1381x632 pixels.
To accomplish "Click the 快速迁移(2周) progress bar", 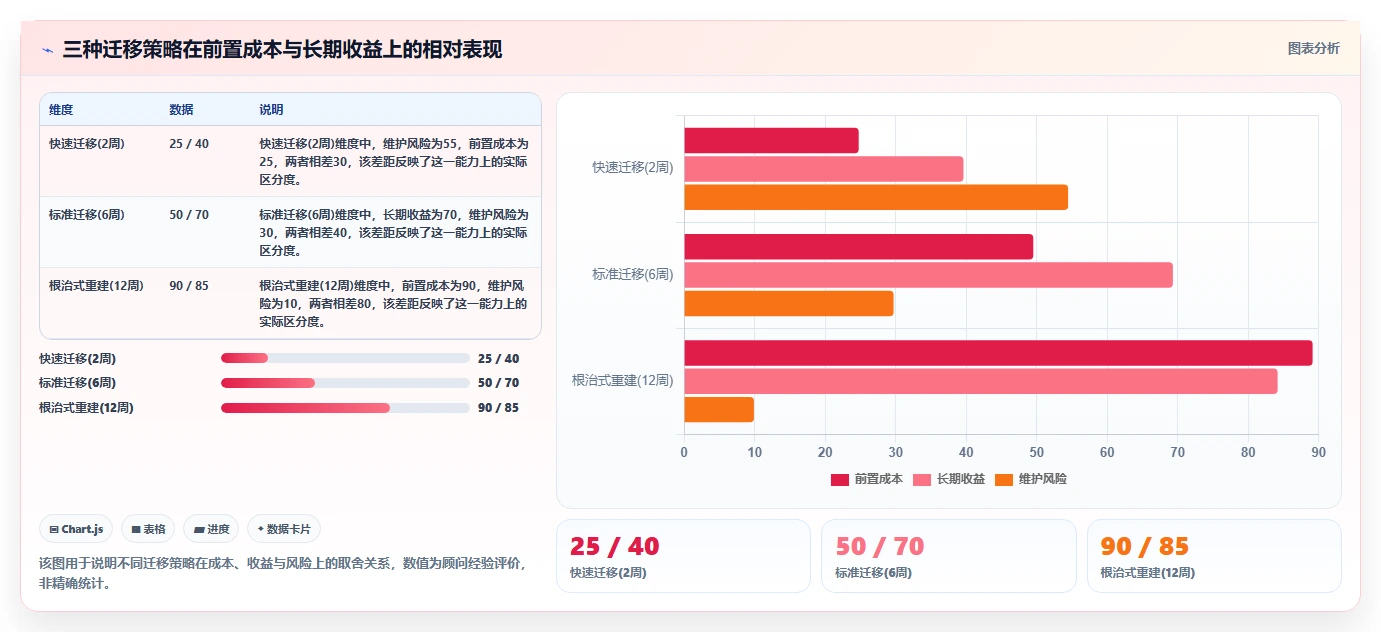I will click(345, 358).
